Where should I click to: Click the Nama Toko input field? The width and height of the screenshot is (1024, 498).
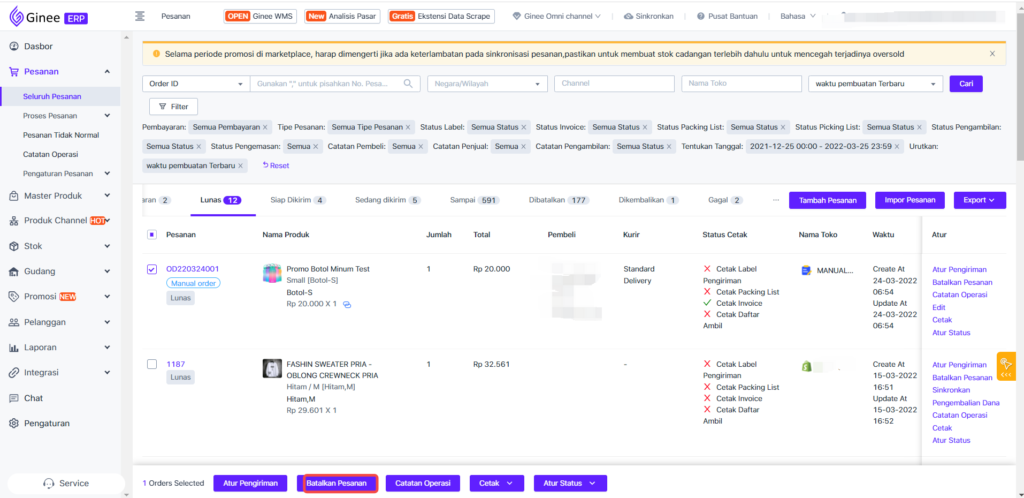(741, 84)
